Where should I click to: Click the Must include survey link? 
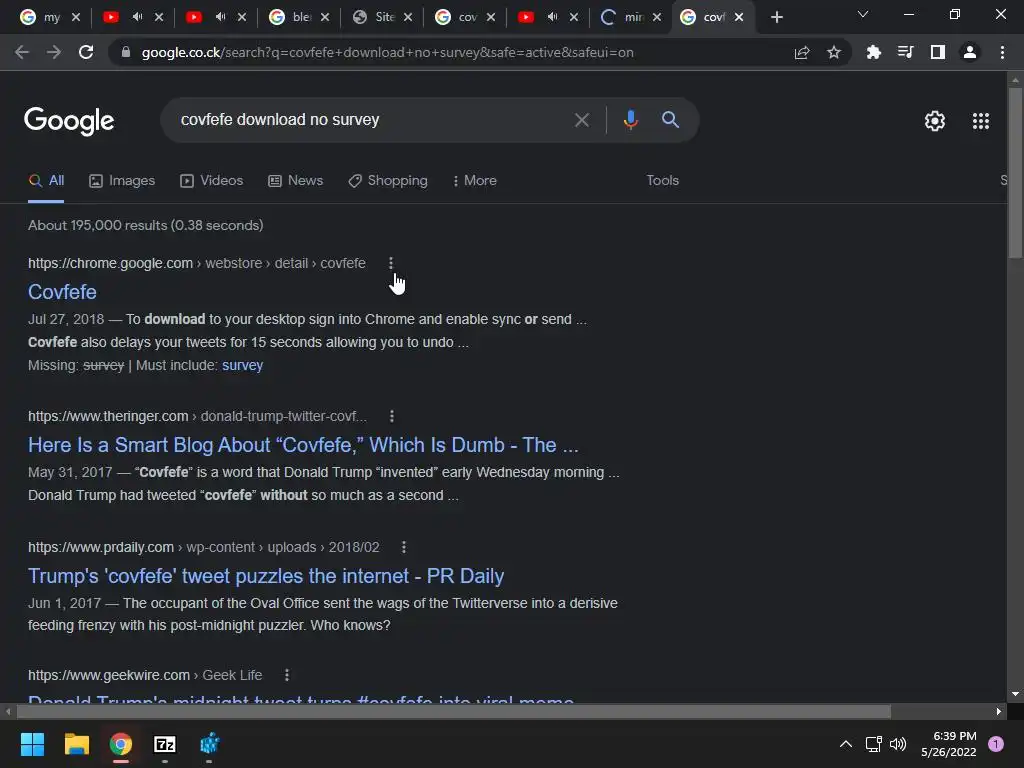242,365
